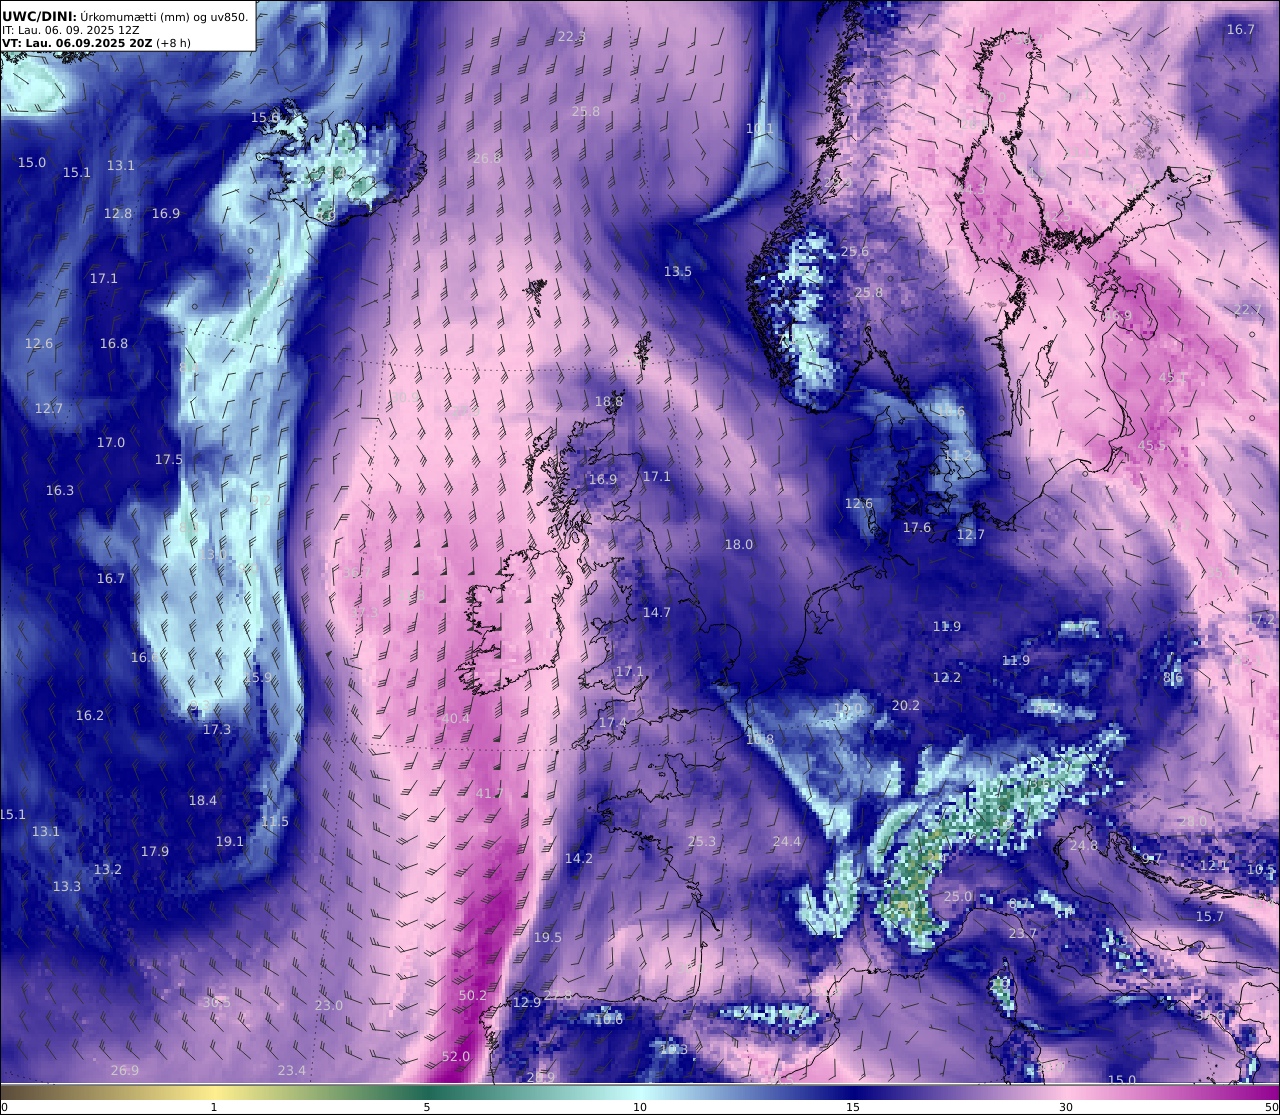This screenshot has height=1115, width=1280.
Task: Click the map value 12.9
Action: click(527, 1003)
